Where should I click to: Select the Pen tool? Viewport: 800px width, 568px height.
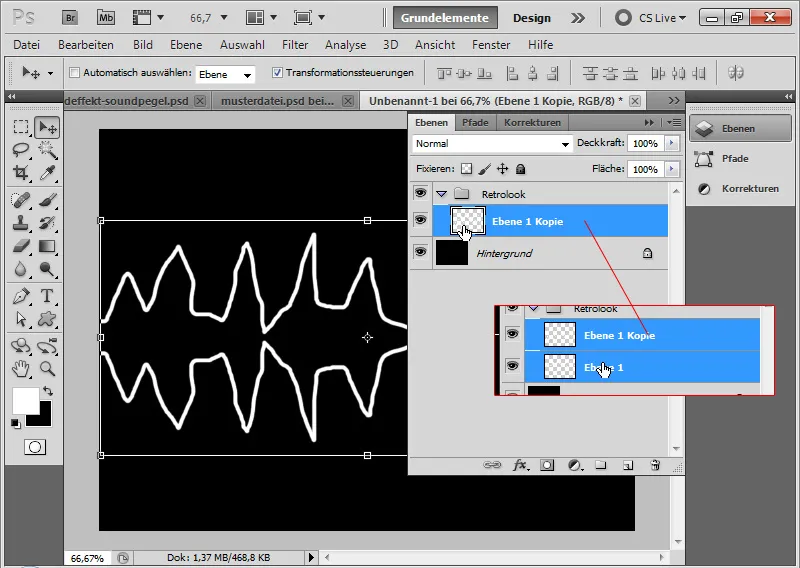(x=21, y=296)
